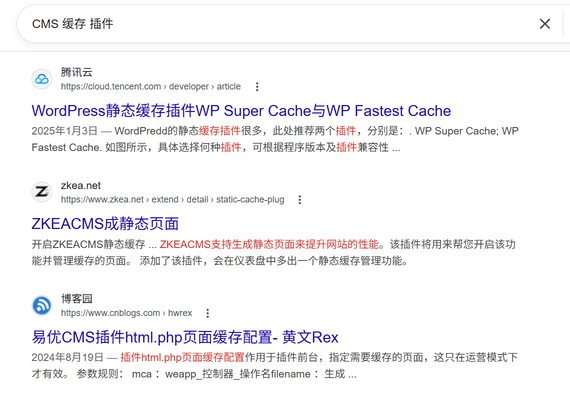Open the three-dot menu beside the cnblogs.com URL
The width and height of the screenshot is (570, 400).
click(208, 313)
